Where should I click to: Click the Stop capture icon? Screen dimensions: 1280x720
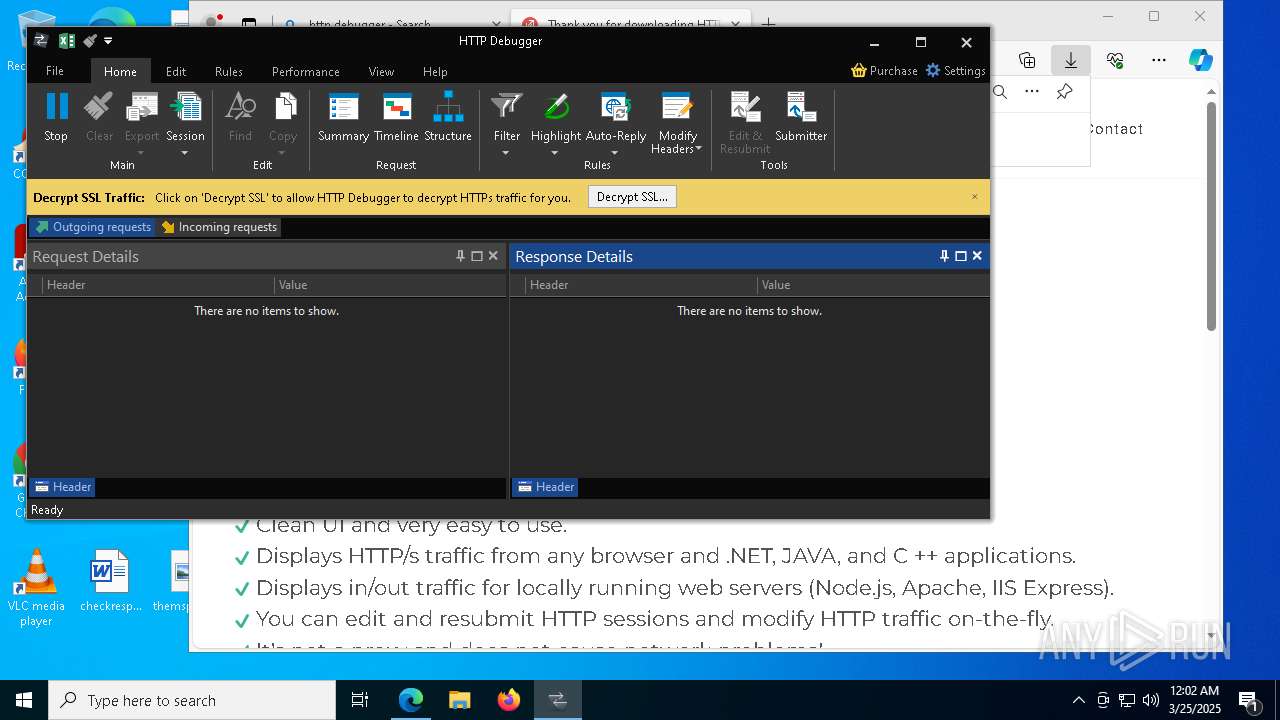click(x=57, y=106)
